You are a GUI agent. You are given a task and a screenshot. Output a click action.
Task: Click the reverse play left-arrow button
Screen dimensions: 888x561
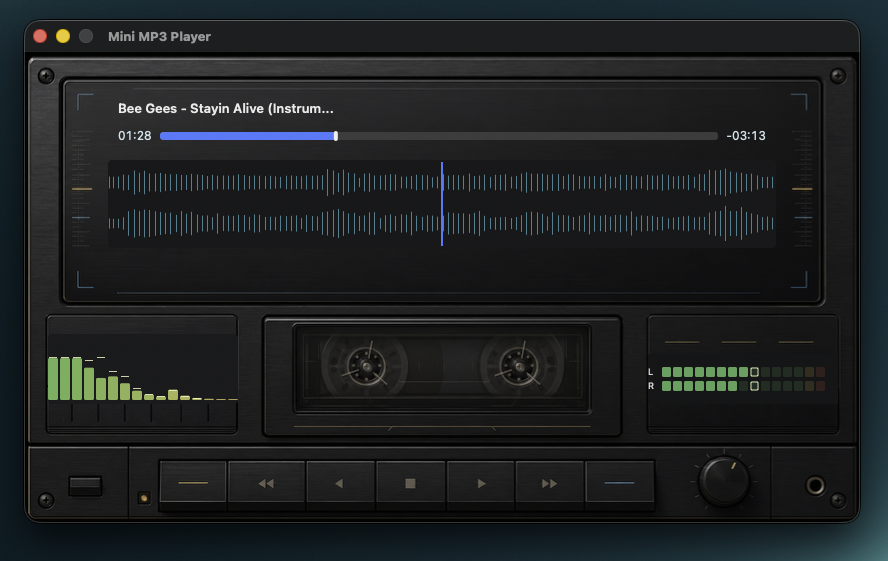pyautogui.click(x=340, y=482)
